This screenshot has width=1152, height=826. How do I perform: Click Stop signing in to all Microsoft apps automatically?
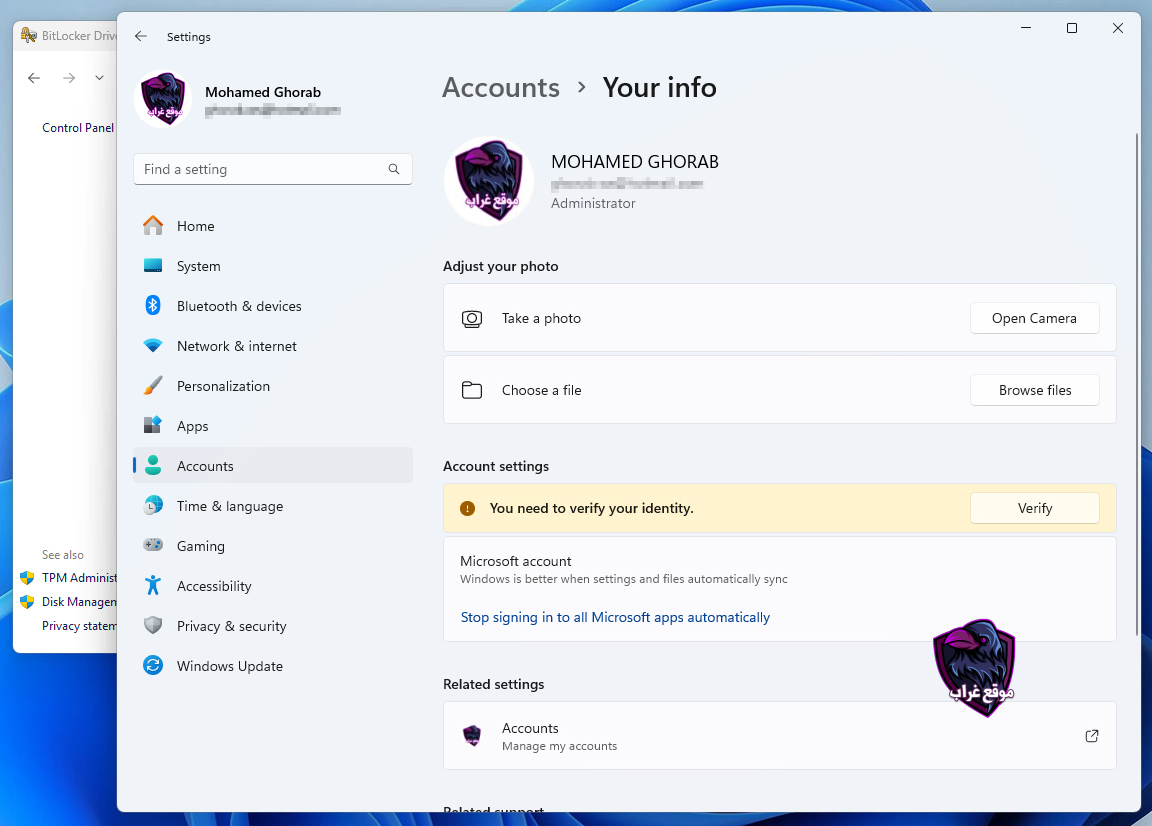coord(615,617)
